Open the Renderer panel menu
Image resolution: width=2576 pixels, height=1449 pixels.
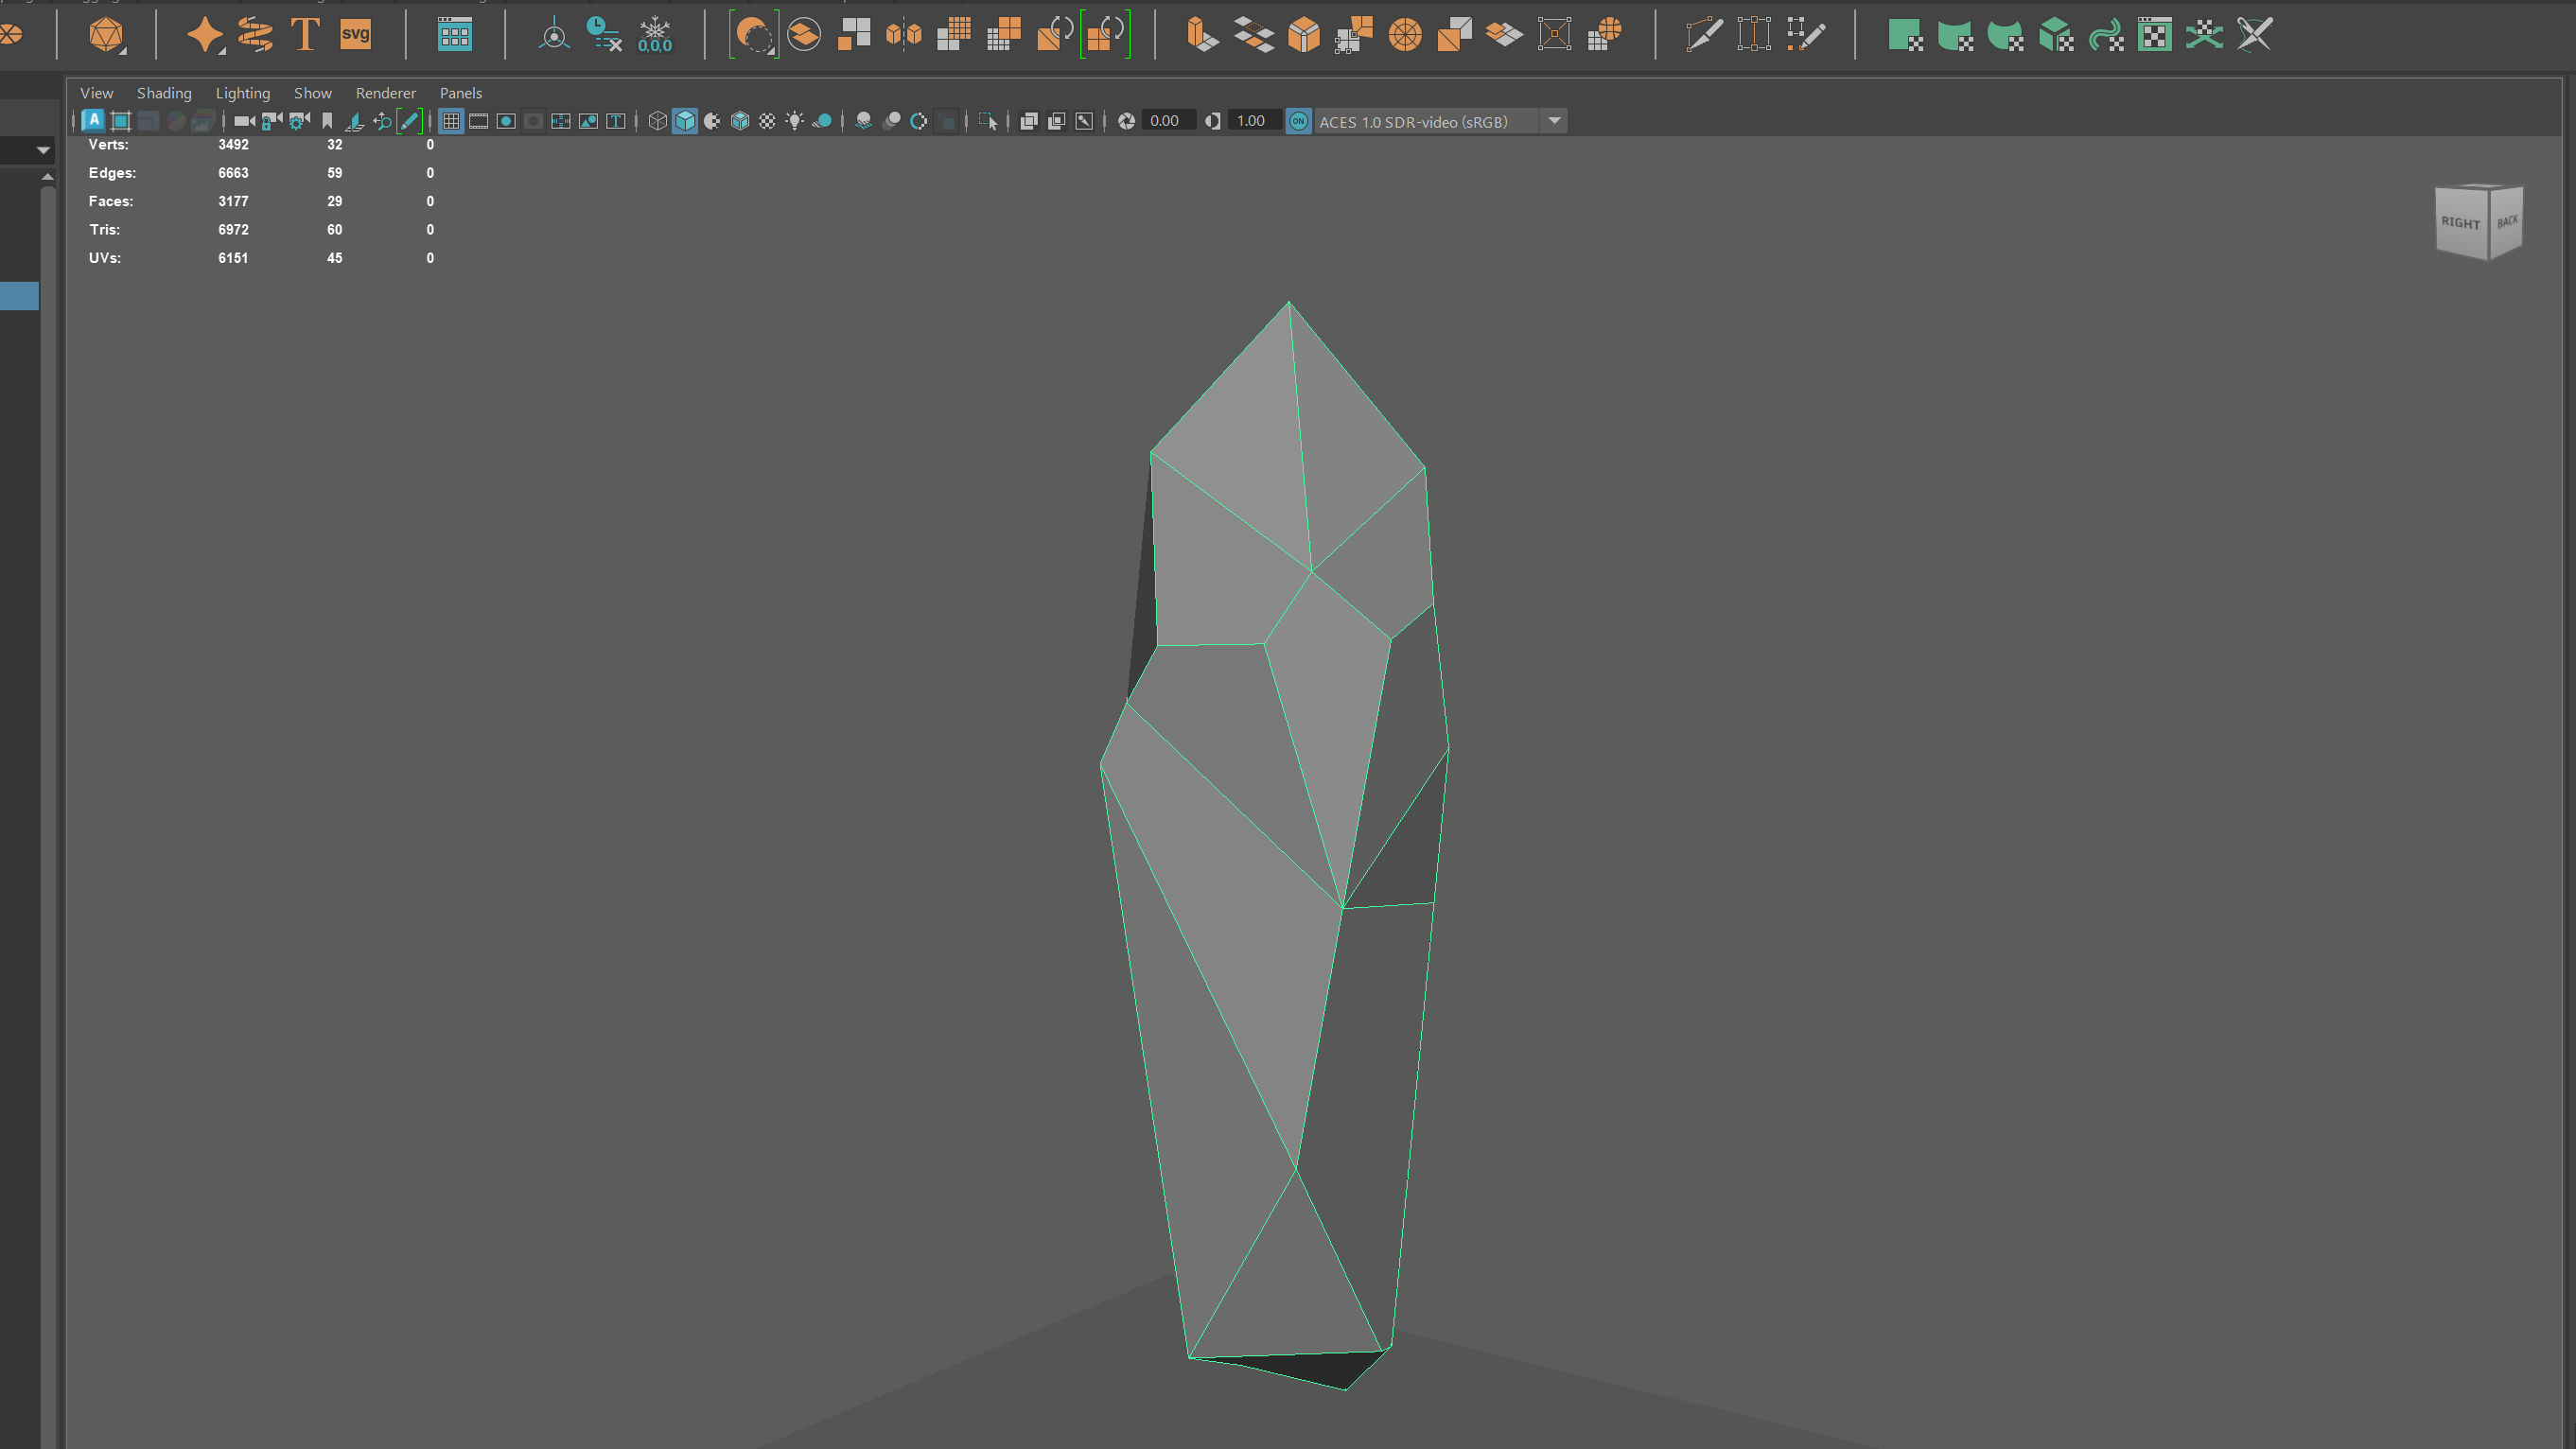[x=385, y=93]
